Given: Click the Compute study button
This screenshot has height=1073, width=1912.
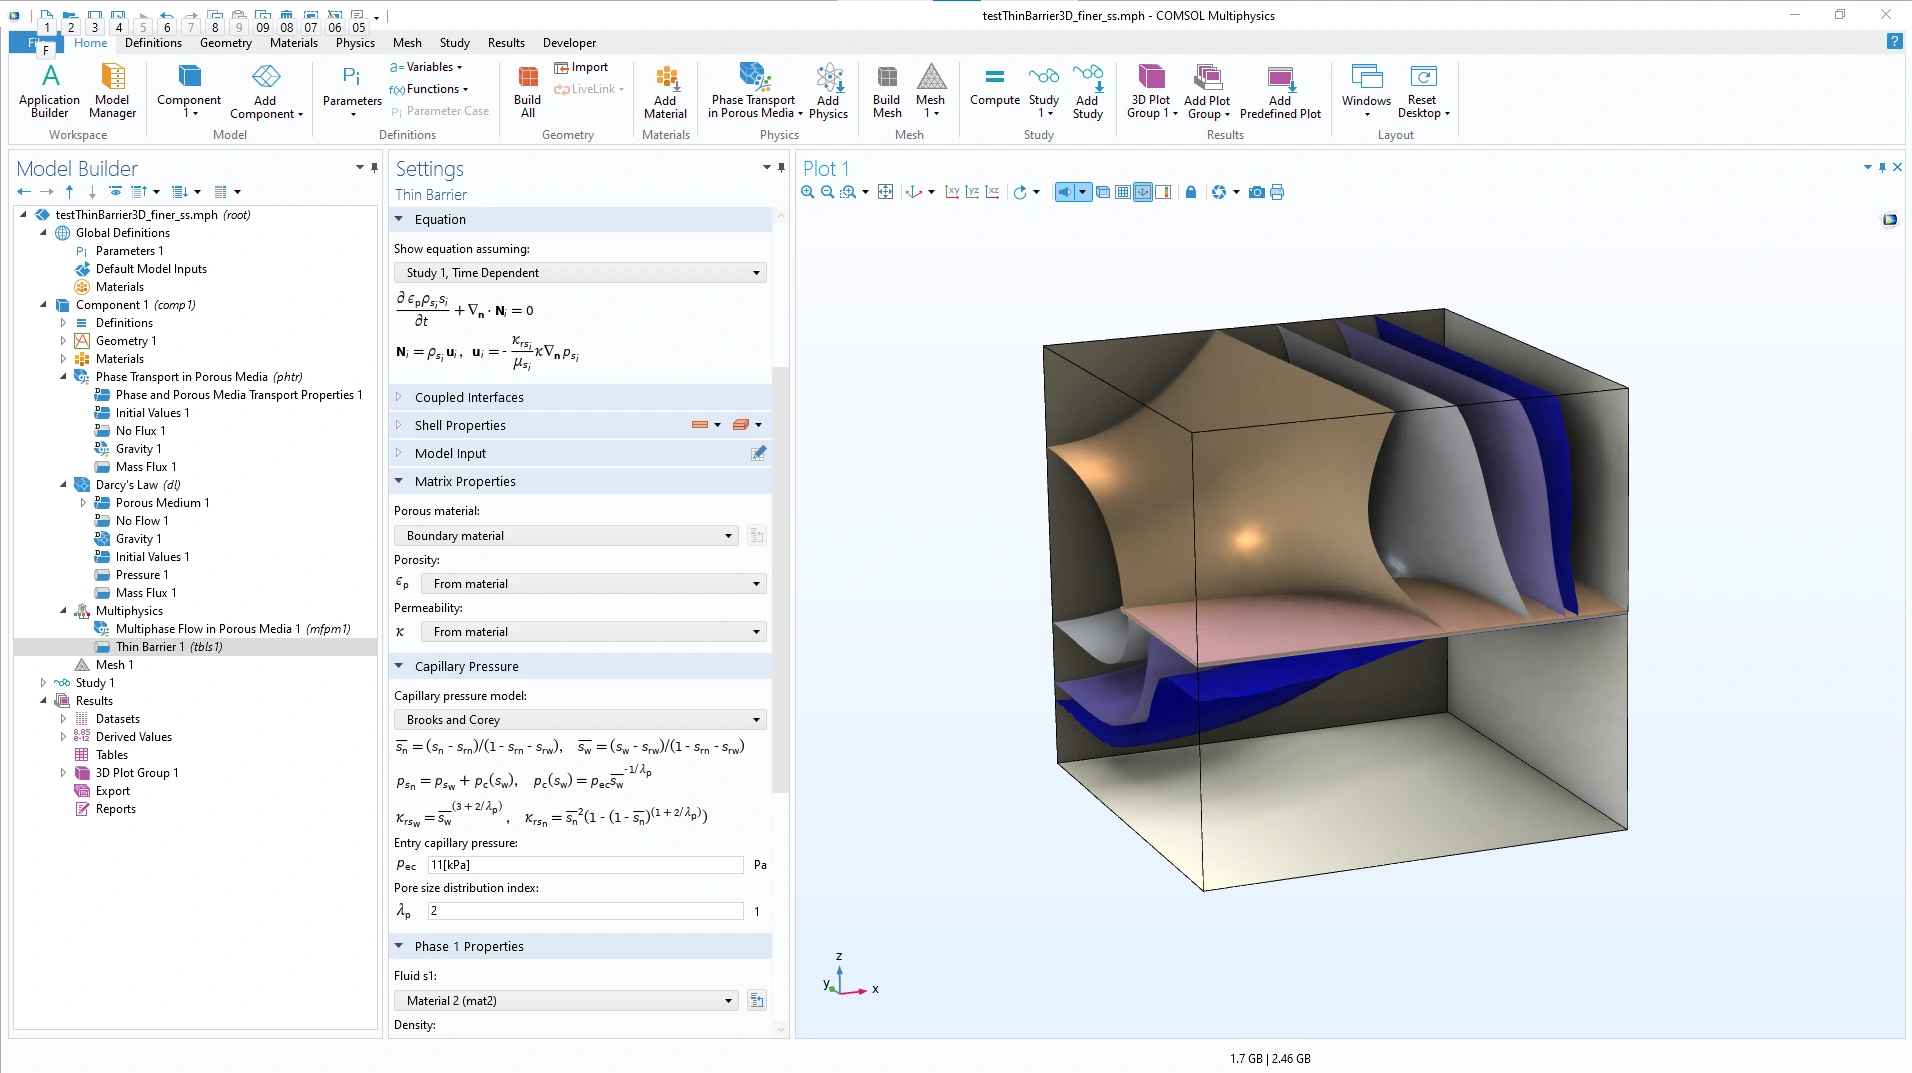Looking at the screenshot, I should (x=994, y=86).
